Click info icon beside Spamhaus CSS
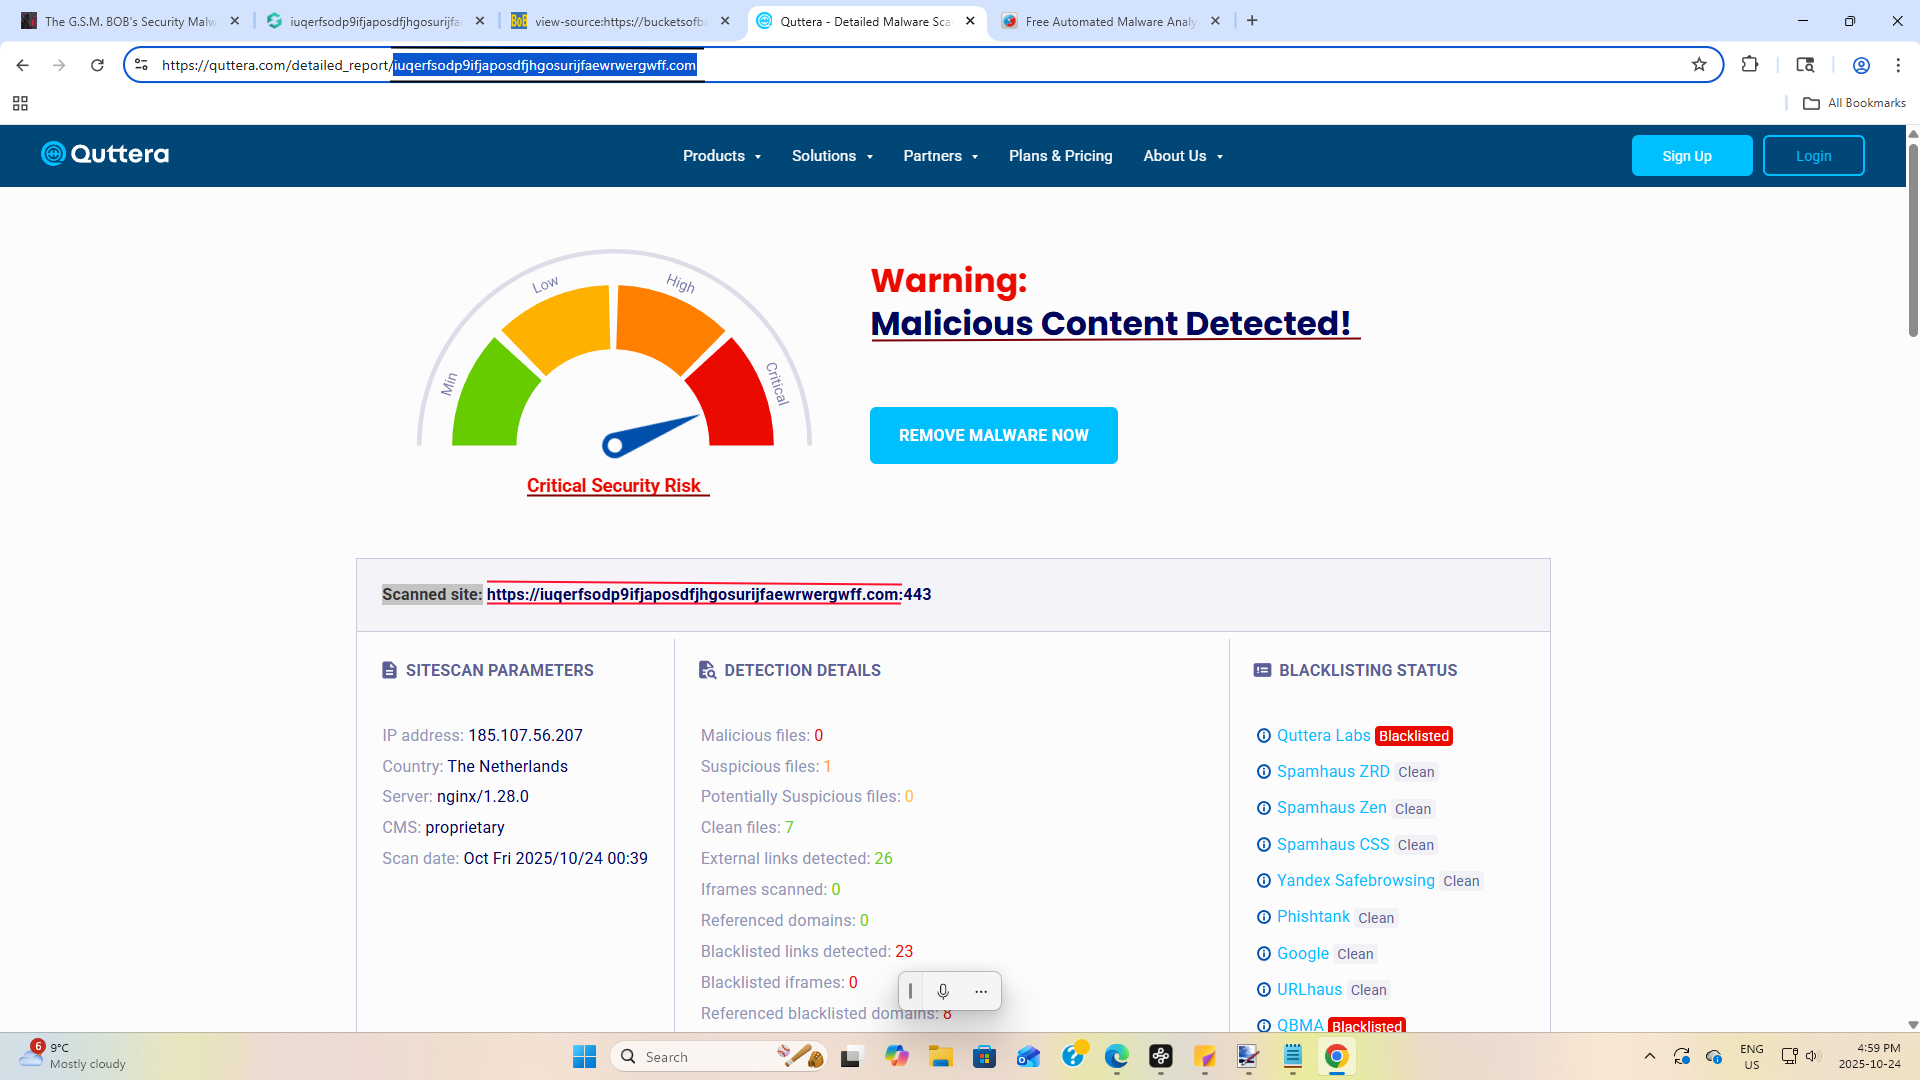The height and width of the screenshot is (1080, 1920). pos(1264,845)
